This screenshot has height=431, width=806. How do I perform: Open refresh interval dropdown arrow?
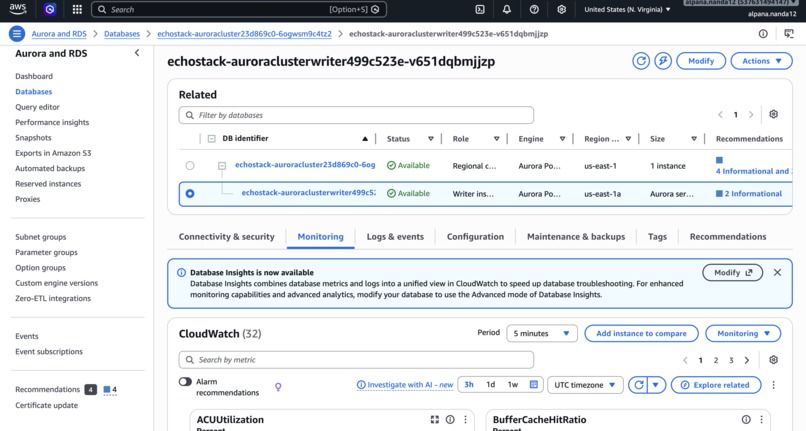point(656,385)
